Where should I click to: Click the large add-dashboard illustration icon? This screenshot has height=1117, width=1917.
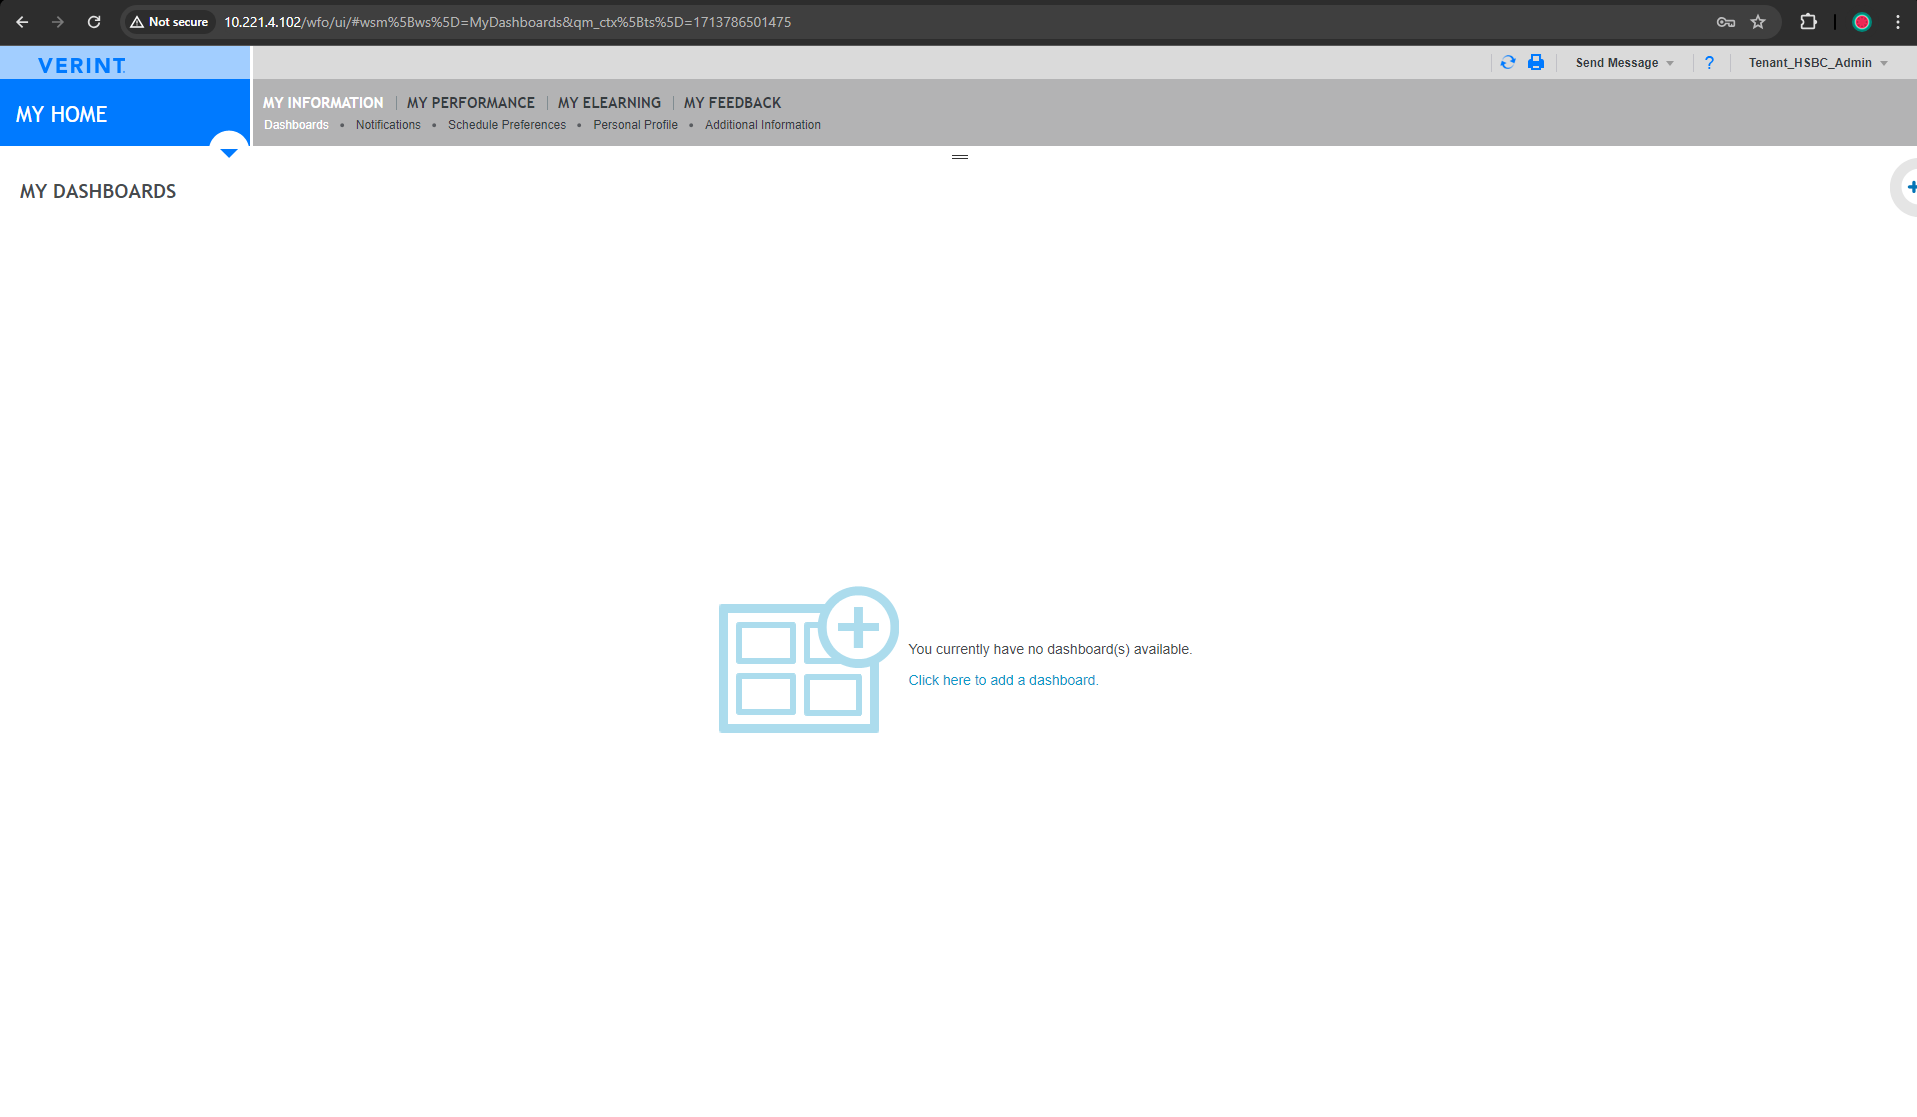point(808,660)
